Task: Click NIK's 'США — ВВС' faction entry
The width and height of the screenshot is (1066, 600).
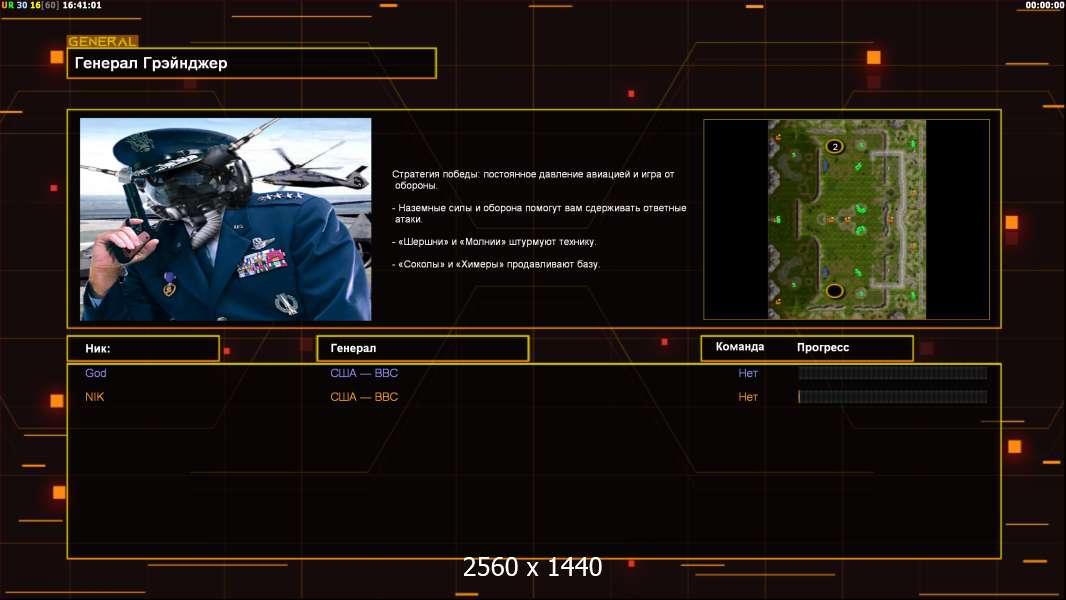Action: [x=364, y=397]
